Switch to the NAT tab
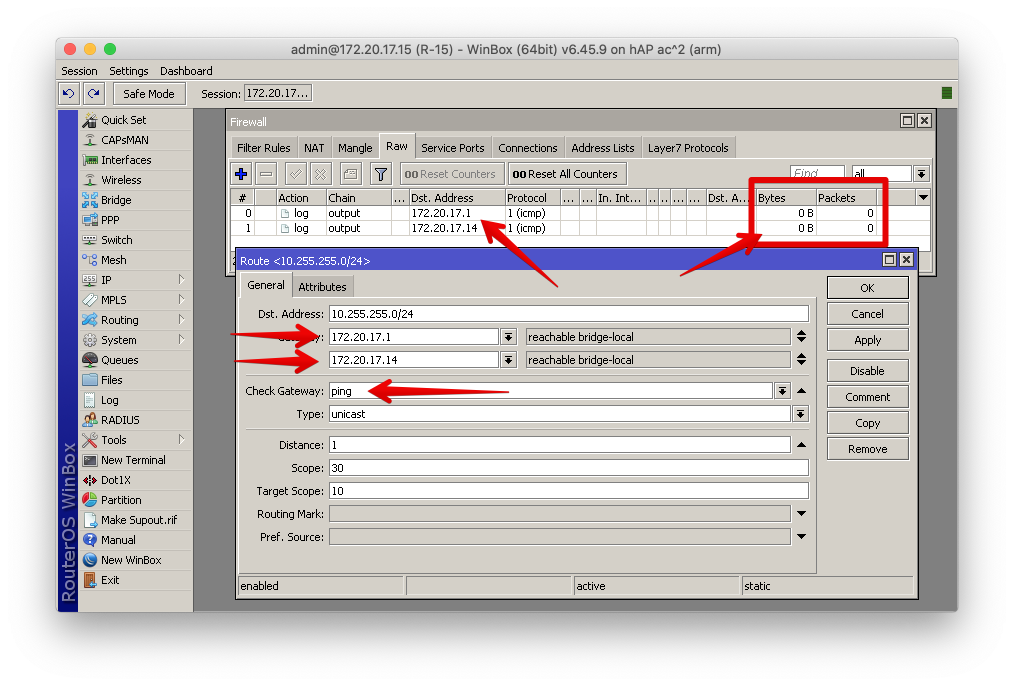Screen dimensions: 1014x686 tap(314, 148)
